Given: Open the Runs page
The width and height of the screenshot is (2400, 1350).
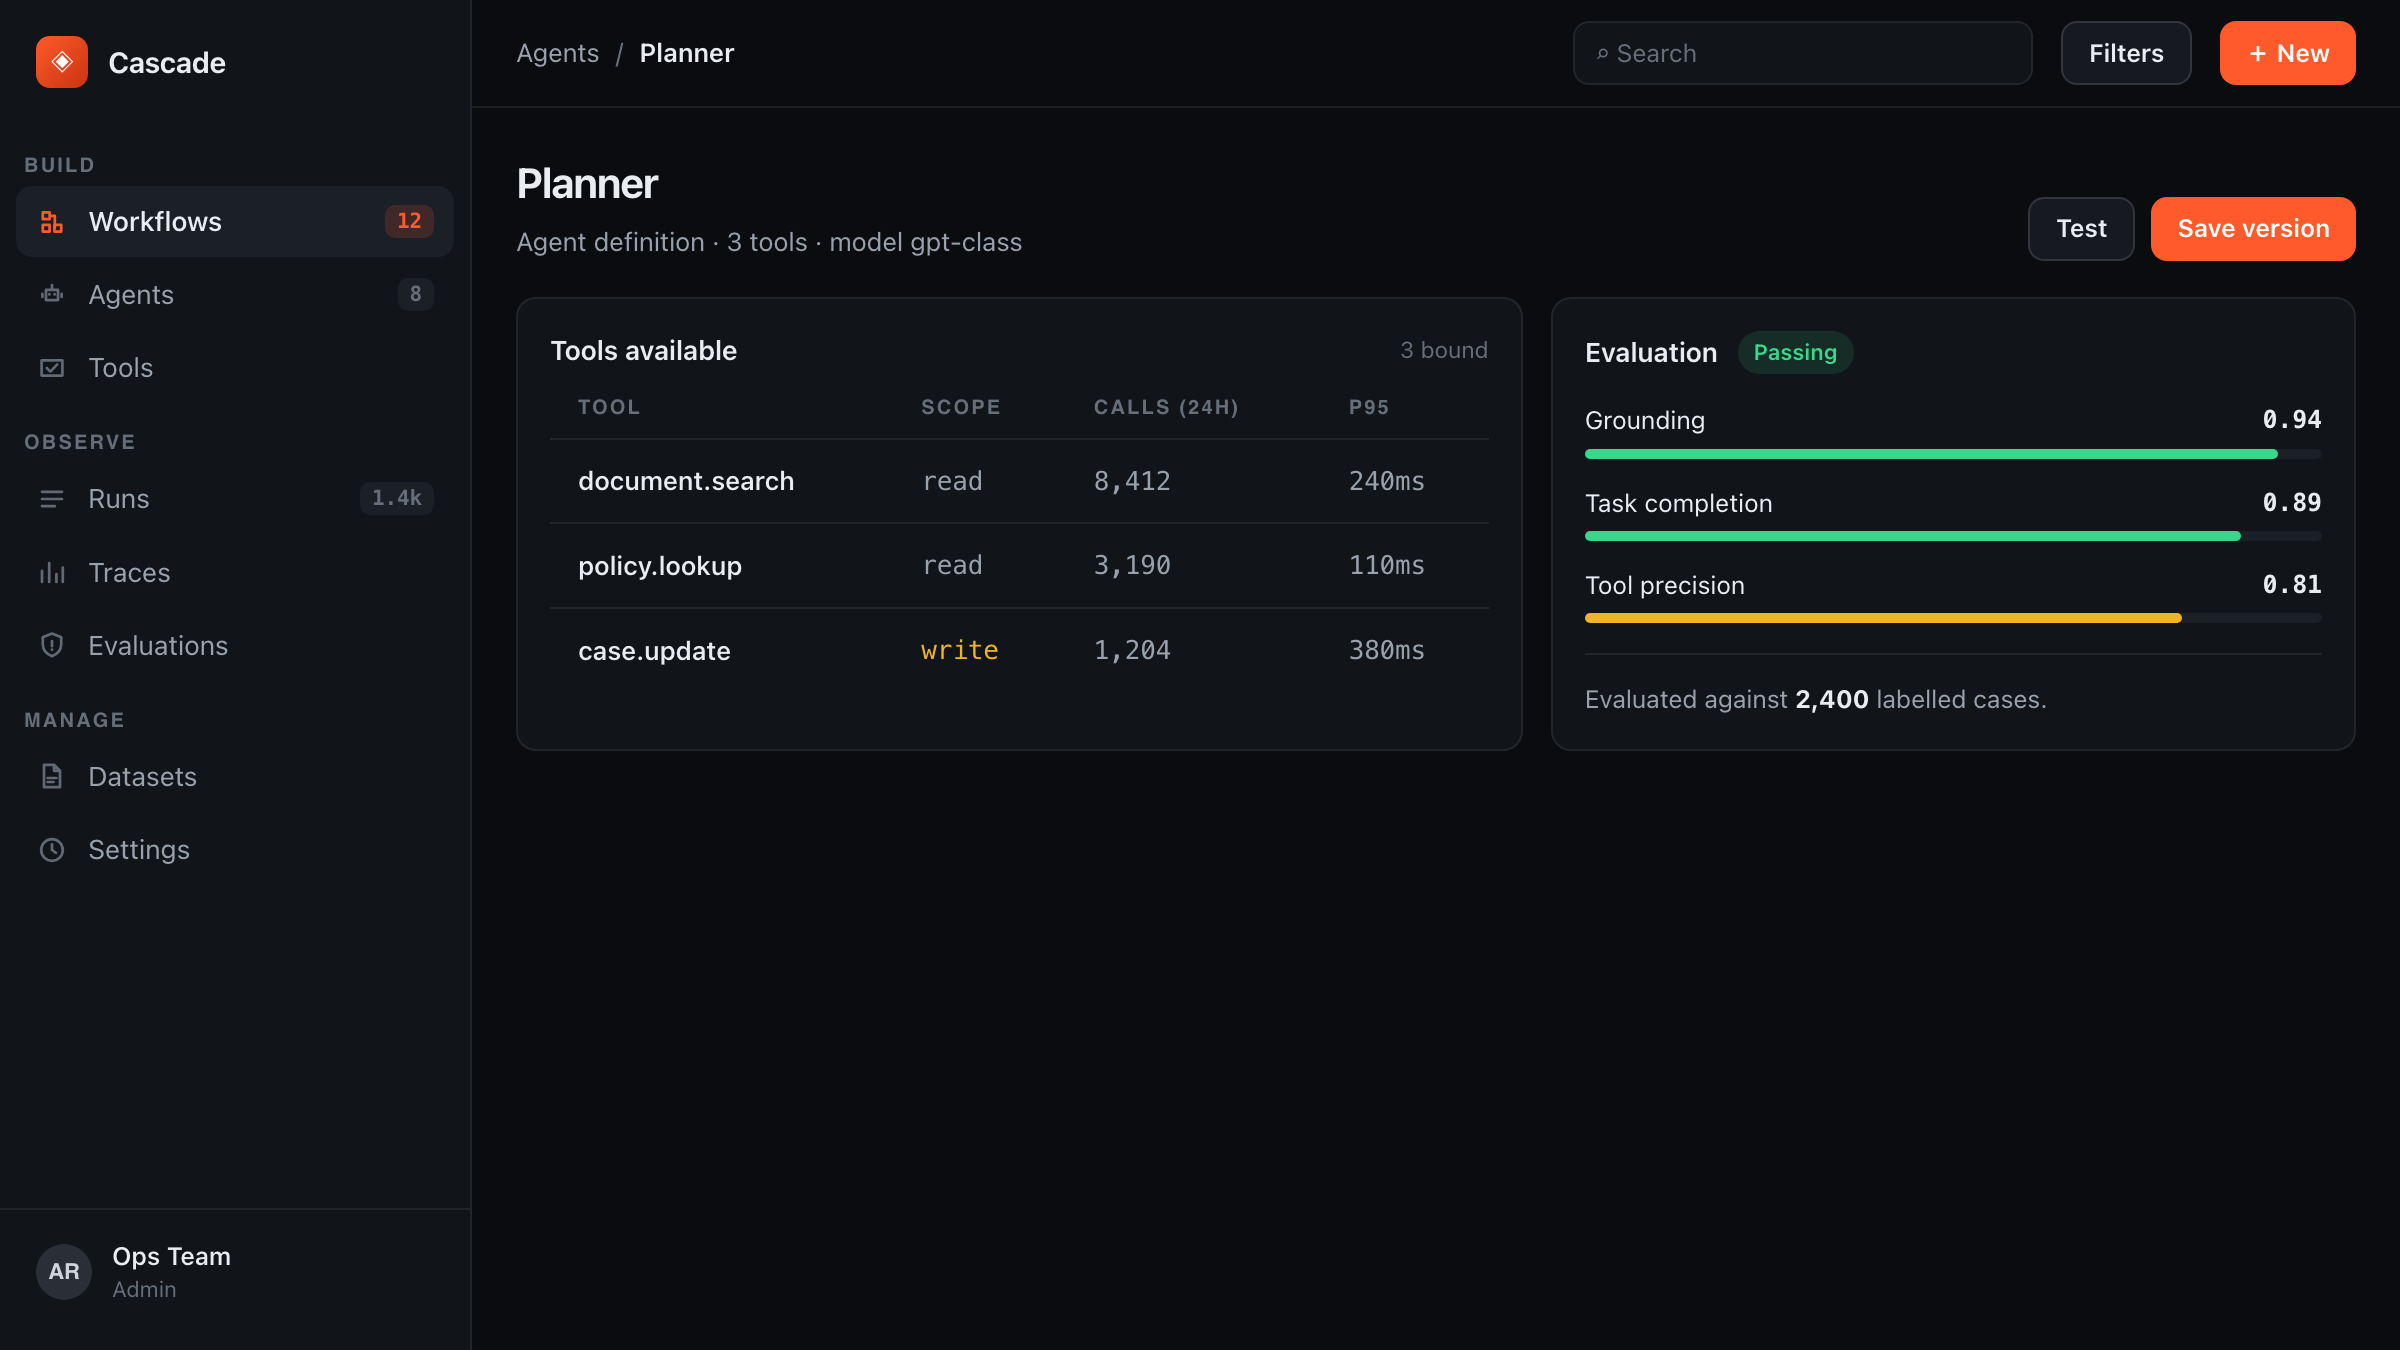Looking at the screenshot, I should pos(235,499).
